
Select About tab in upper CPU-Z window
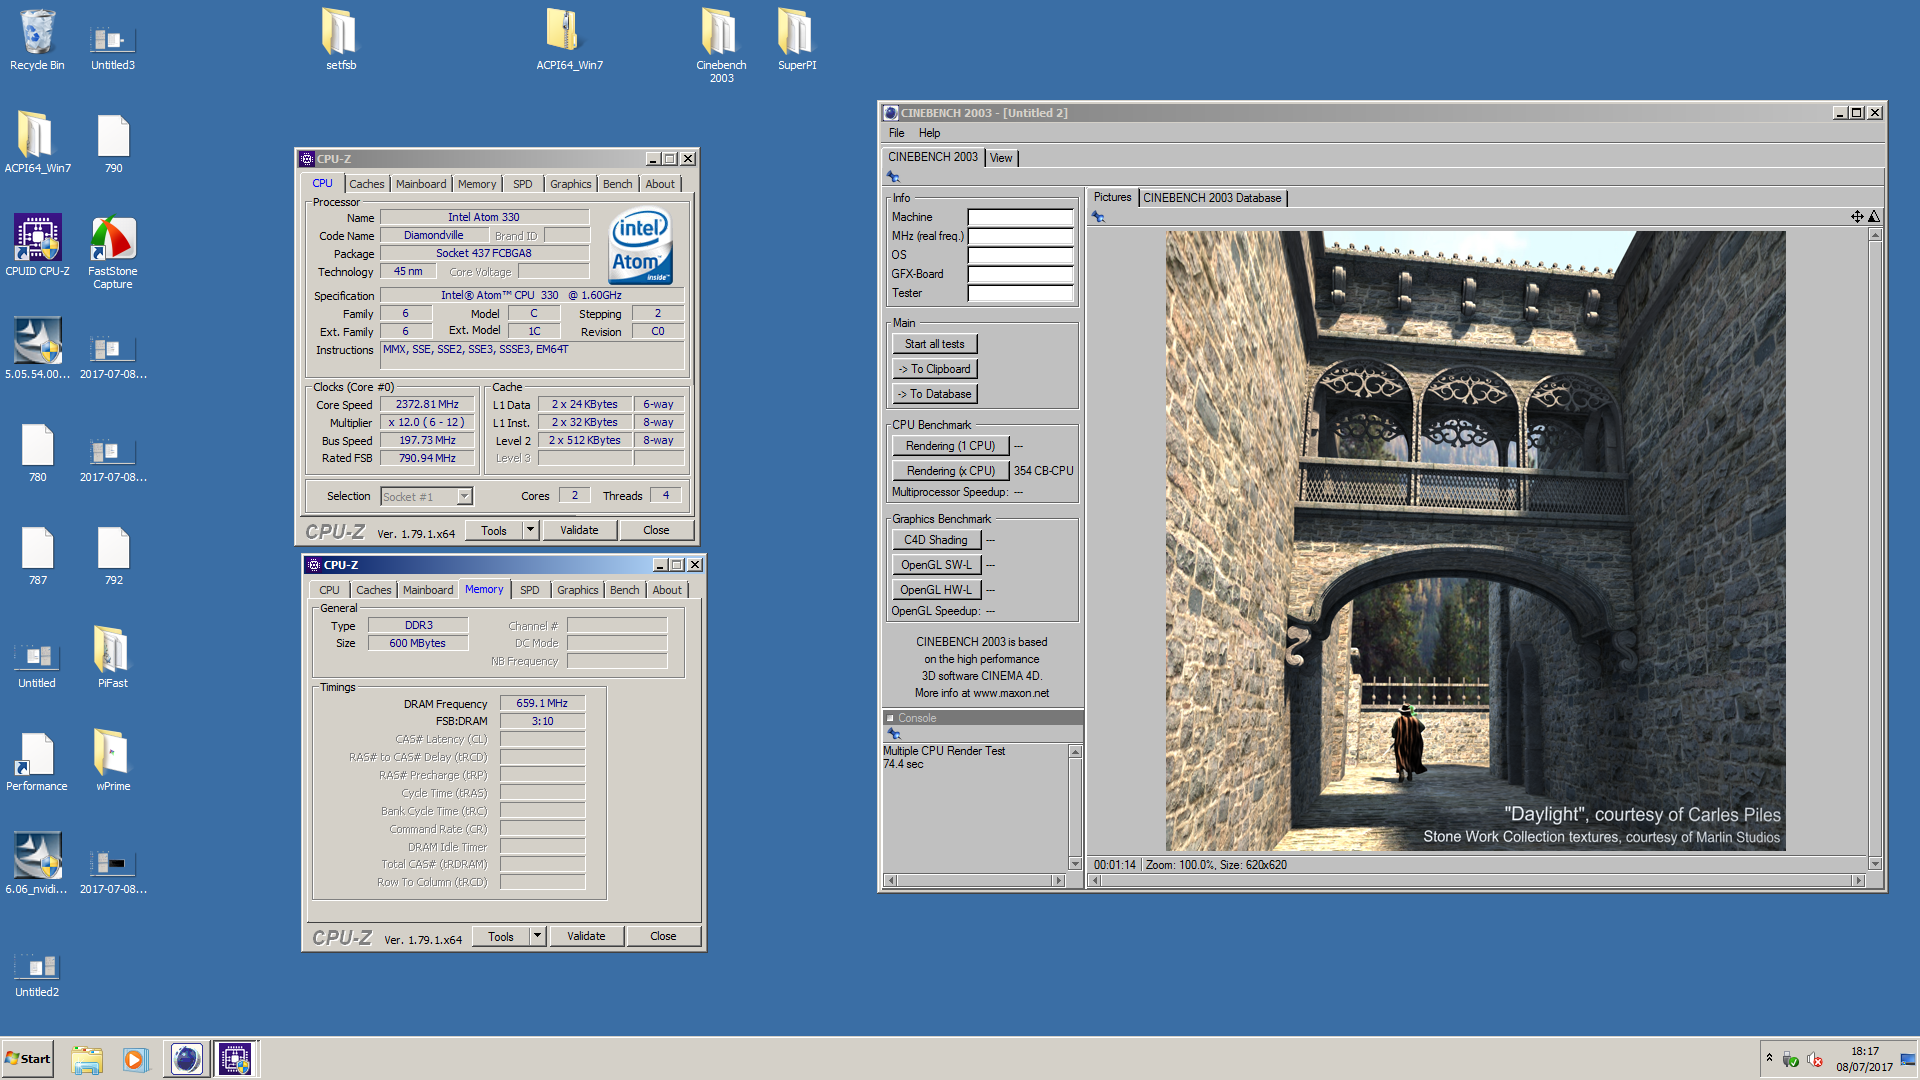click(660, 184)
